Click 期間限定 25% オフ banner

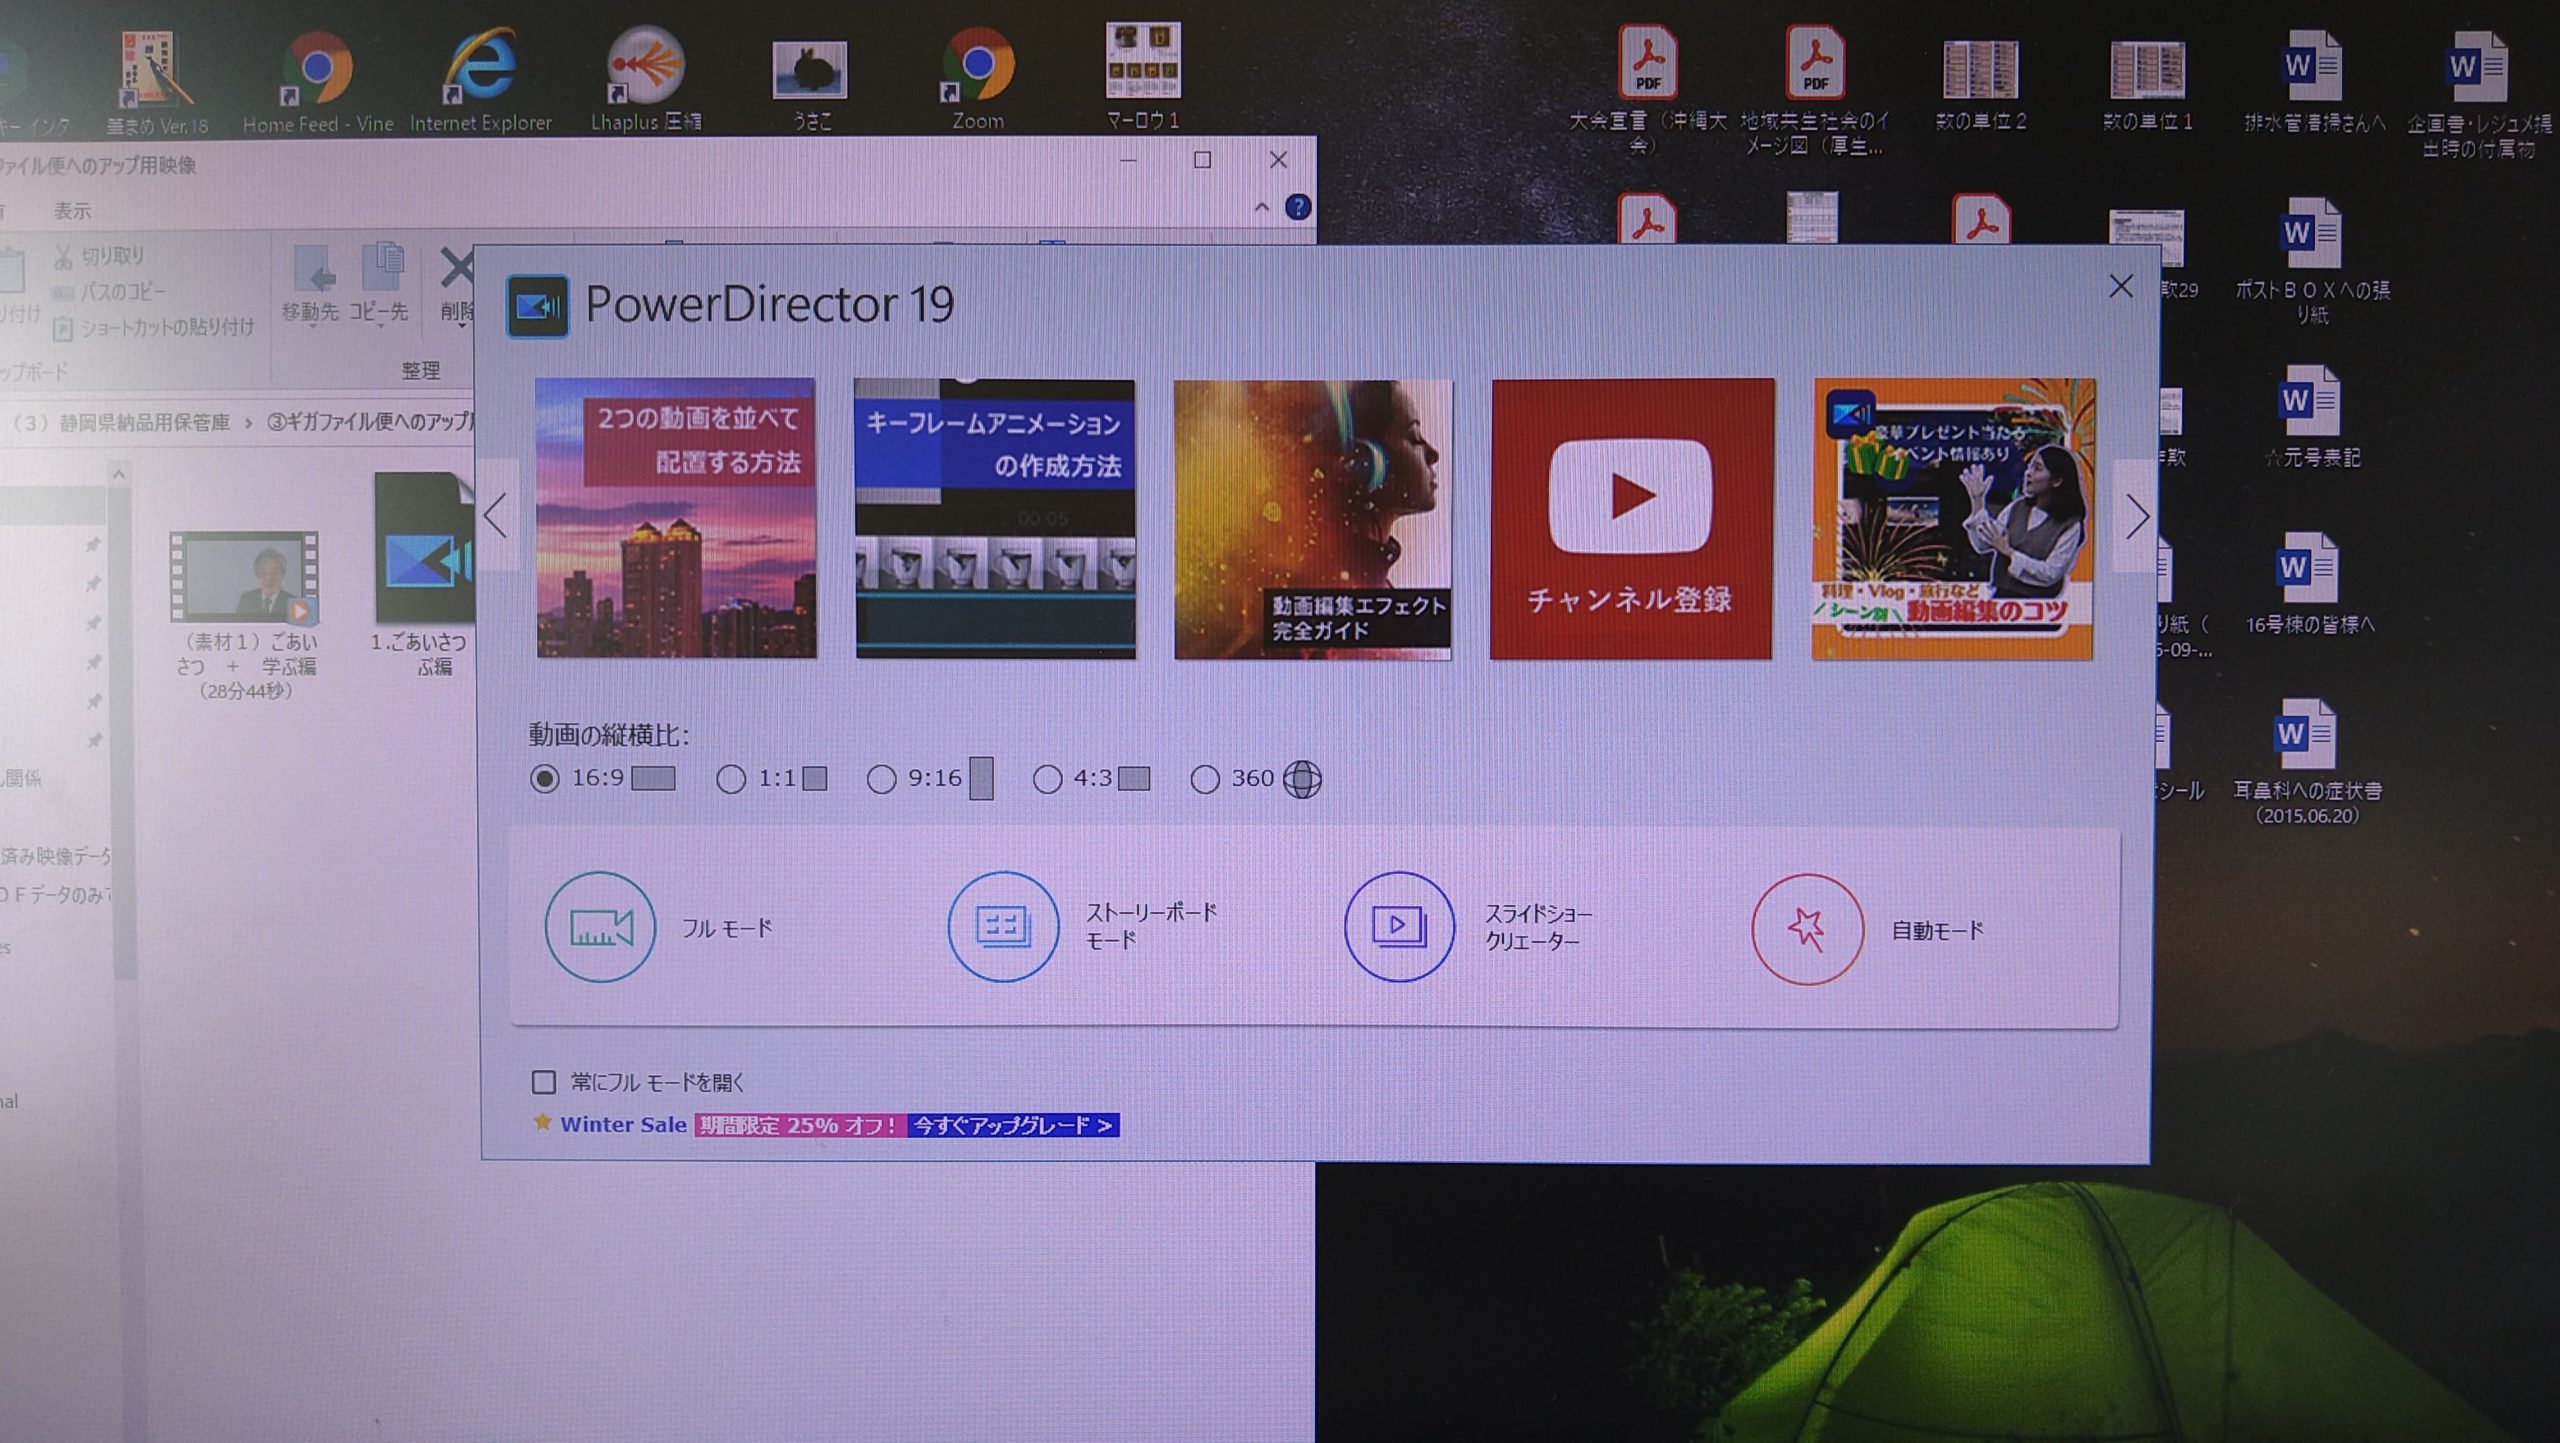click(800, 1125)
